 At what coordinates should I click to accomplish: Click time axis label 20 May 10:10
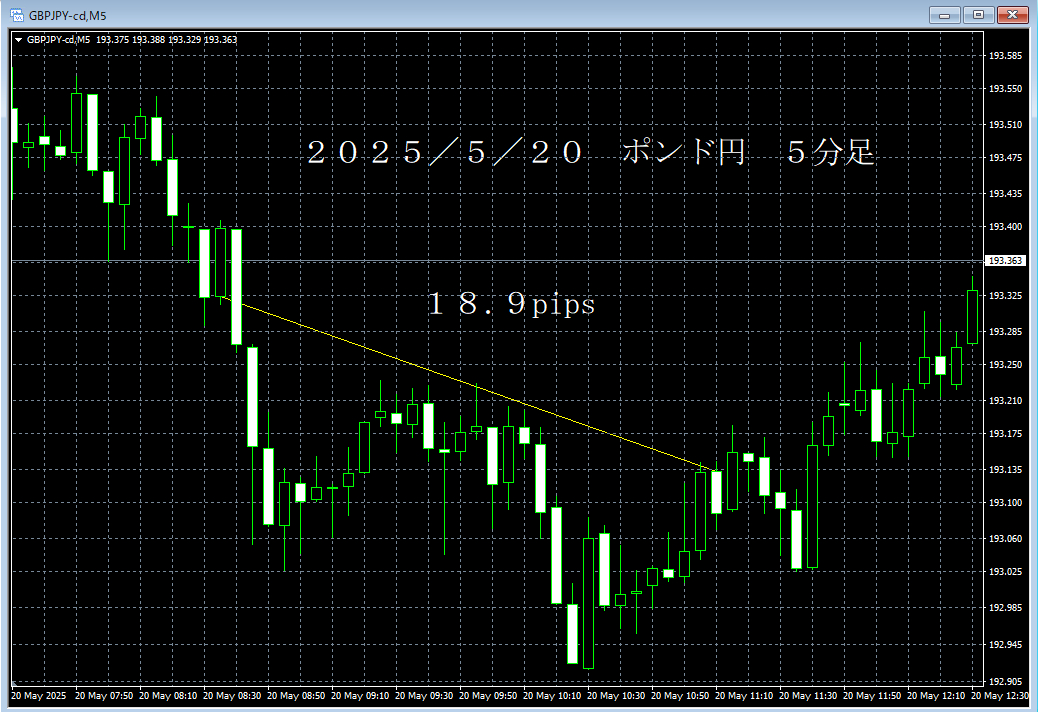click(x=552, y=695)
